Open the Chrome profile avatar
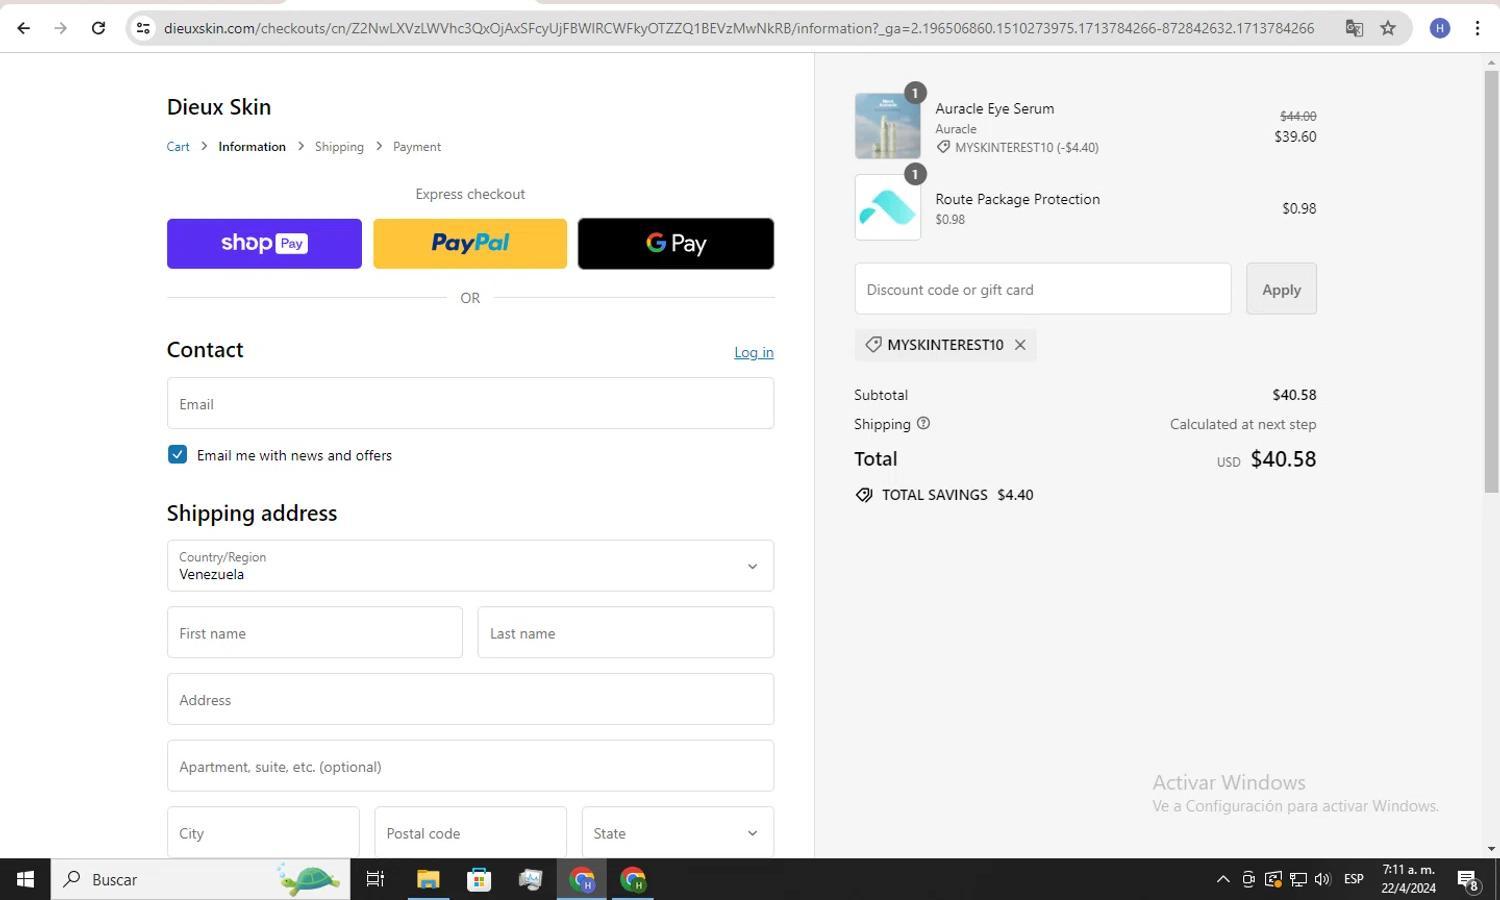Viewport: 1500px width, 900px height. coord(1439,27)
